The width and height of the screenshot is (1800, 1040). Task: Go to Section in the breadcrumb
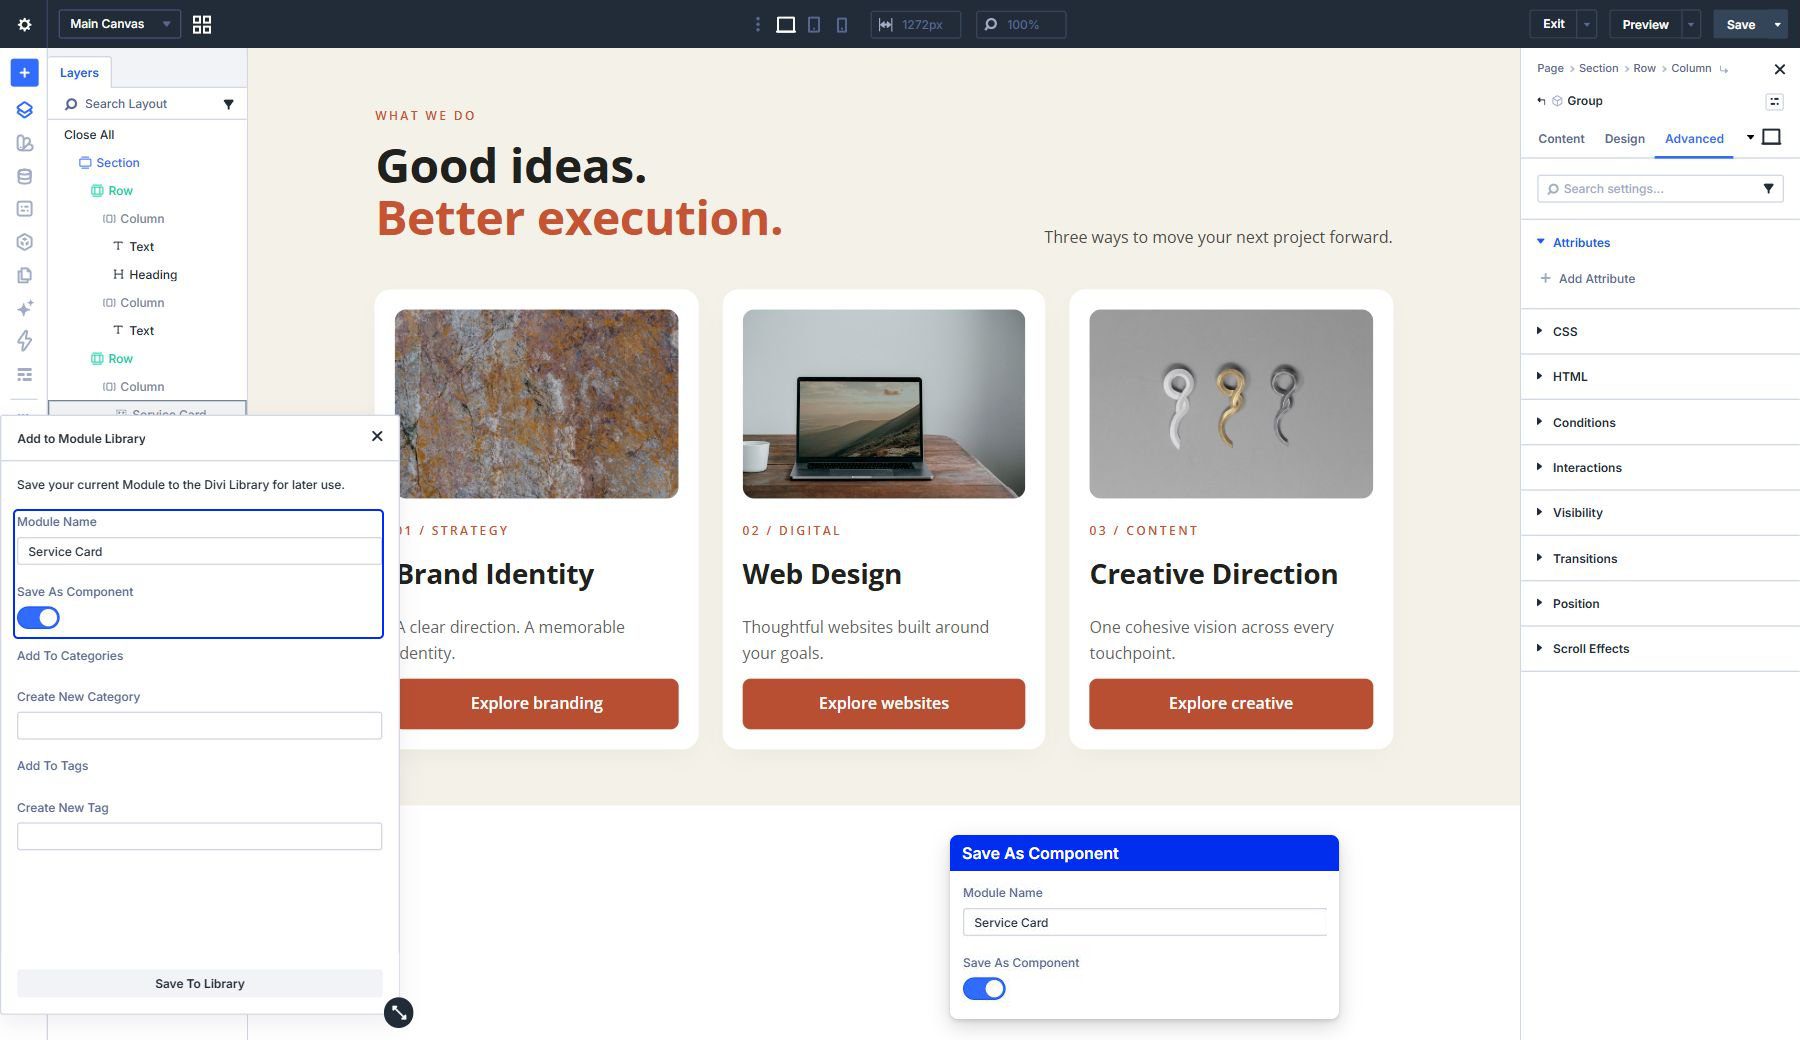click(1598, 68)
